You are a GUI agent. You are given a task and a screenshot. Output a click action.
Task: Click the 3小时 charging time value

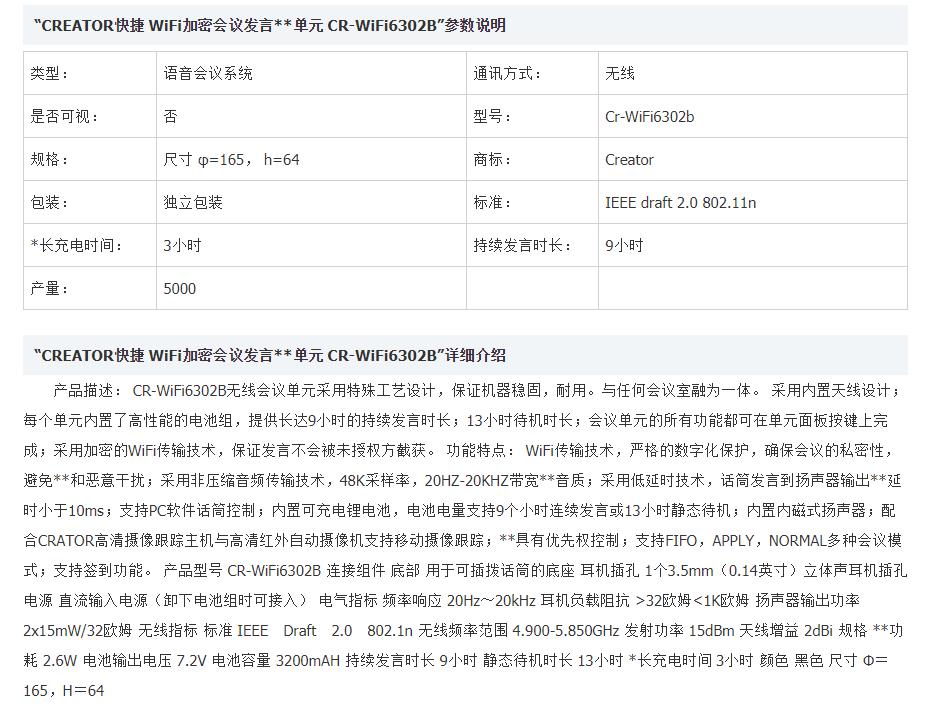click(x=182, y=246)
